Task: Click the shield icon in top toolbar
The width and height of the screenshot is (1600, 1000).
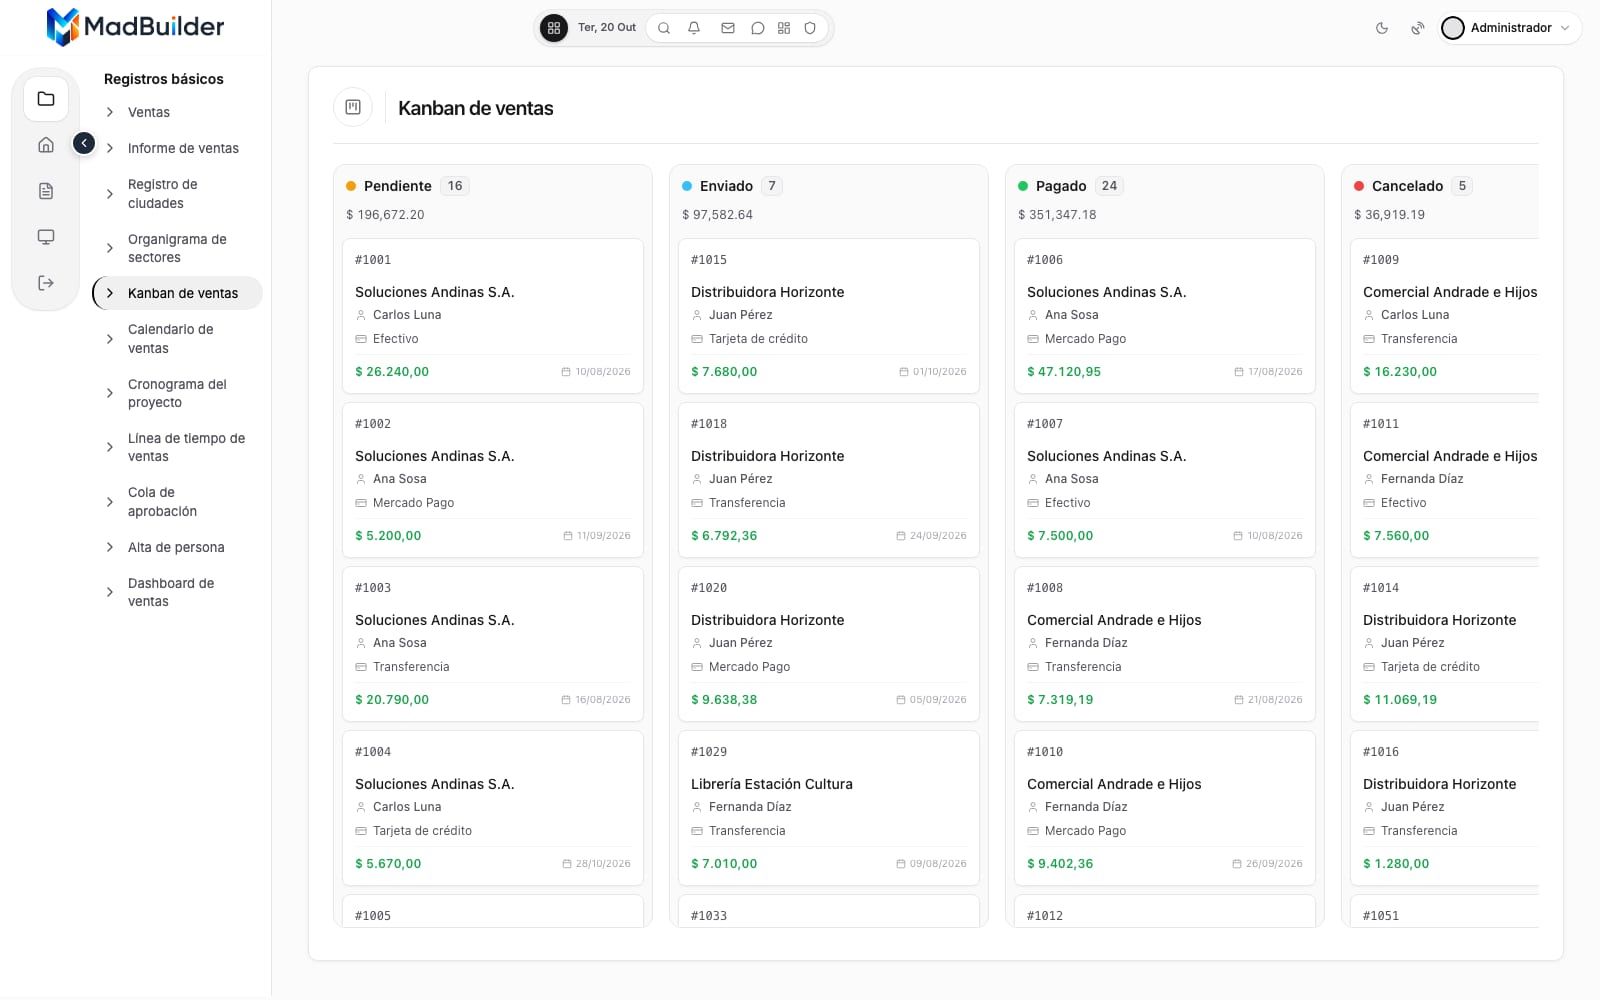Action: (x=810, y=28)
